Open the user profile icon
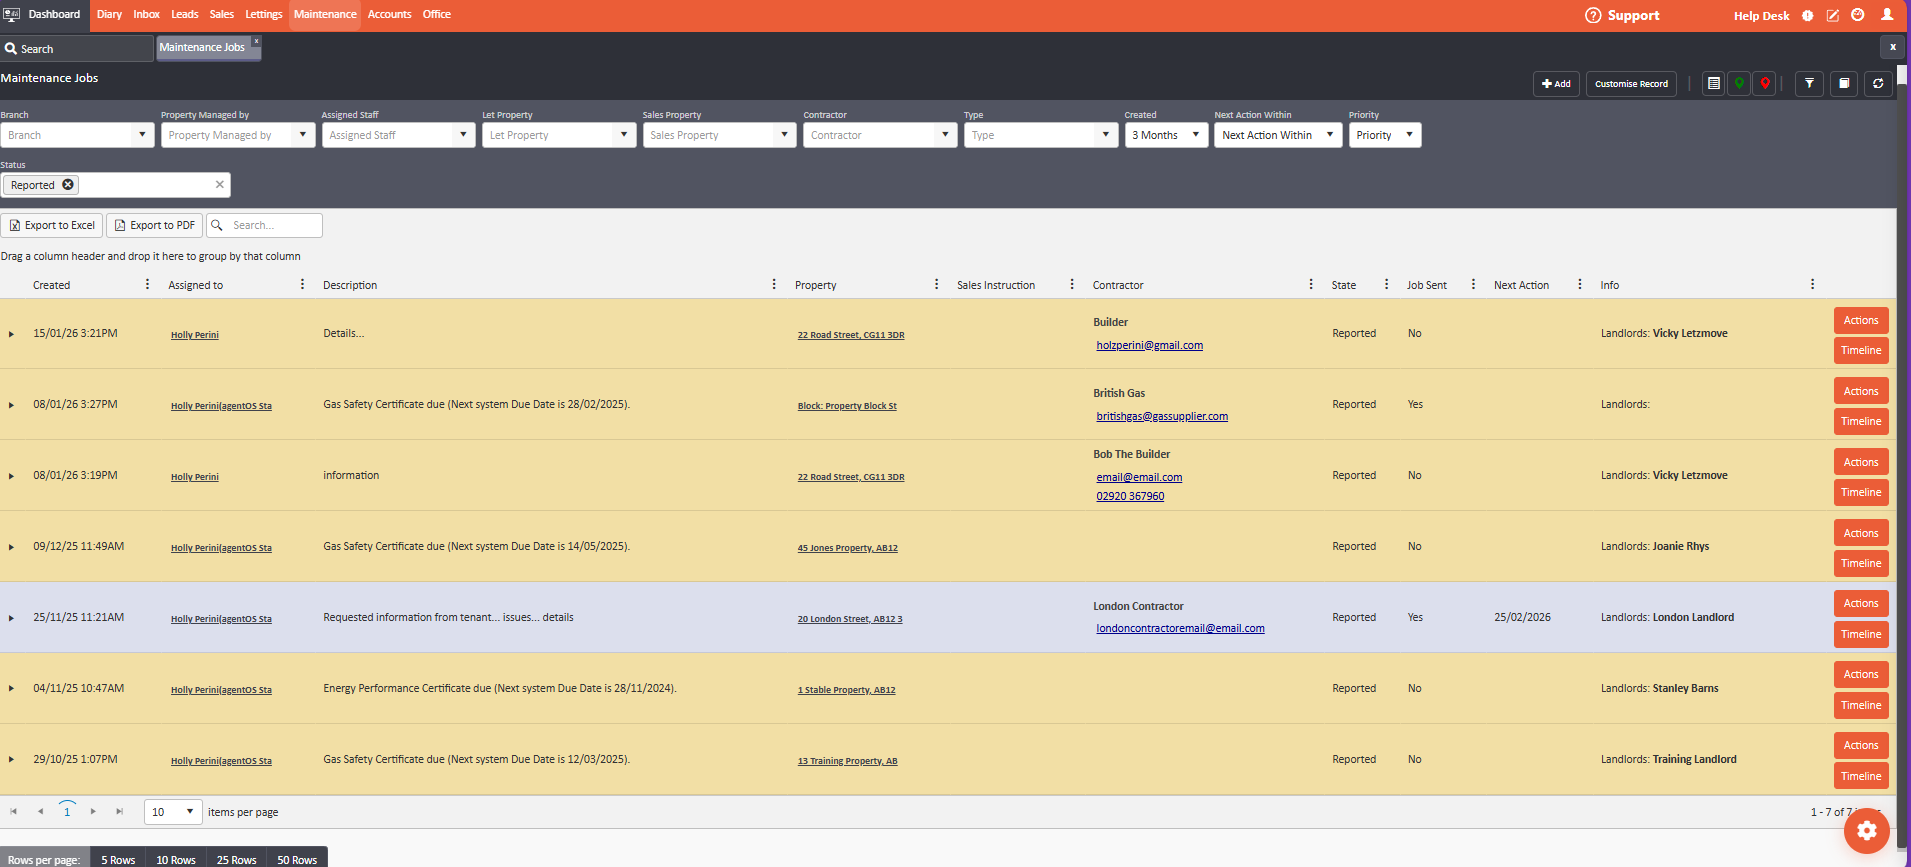Screen dimensions: 1911x867 click(1887, 15)
